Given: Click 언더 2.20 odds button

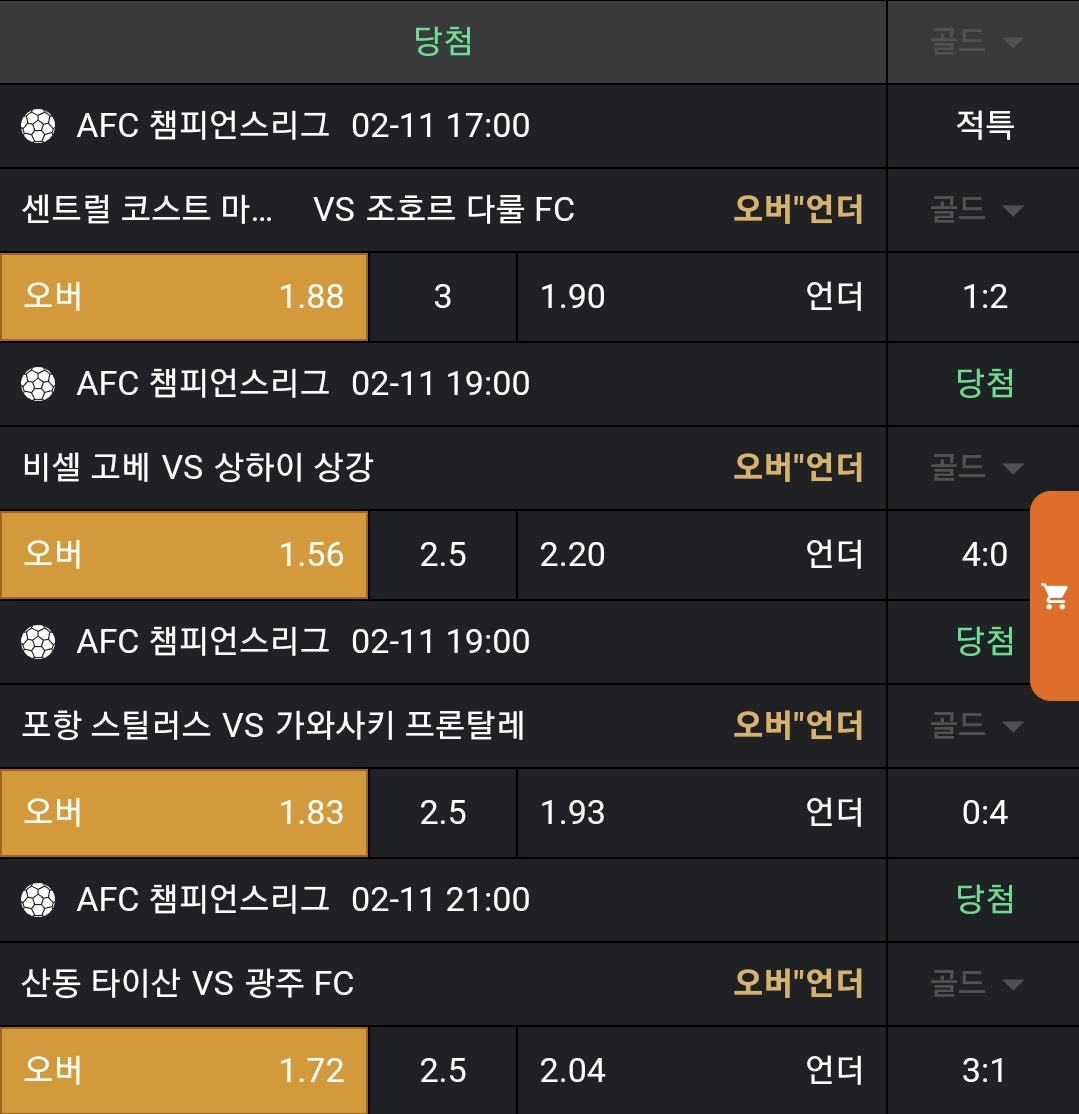Looking at the screenshot, I should 700,555.
